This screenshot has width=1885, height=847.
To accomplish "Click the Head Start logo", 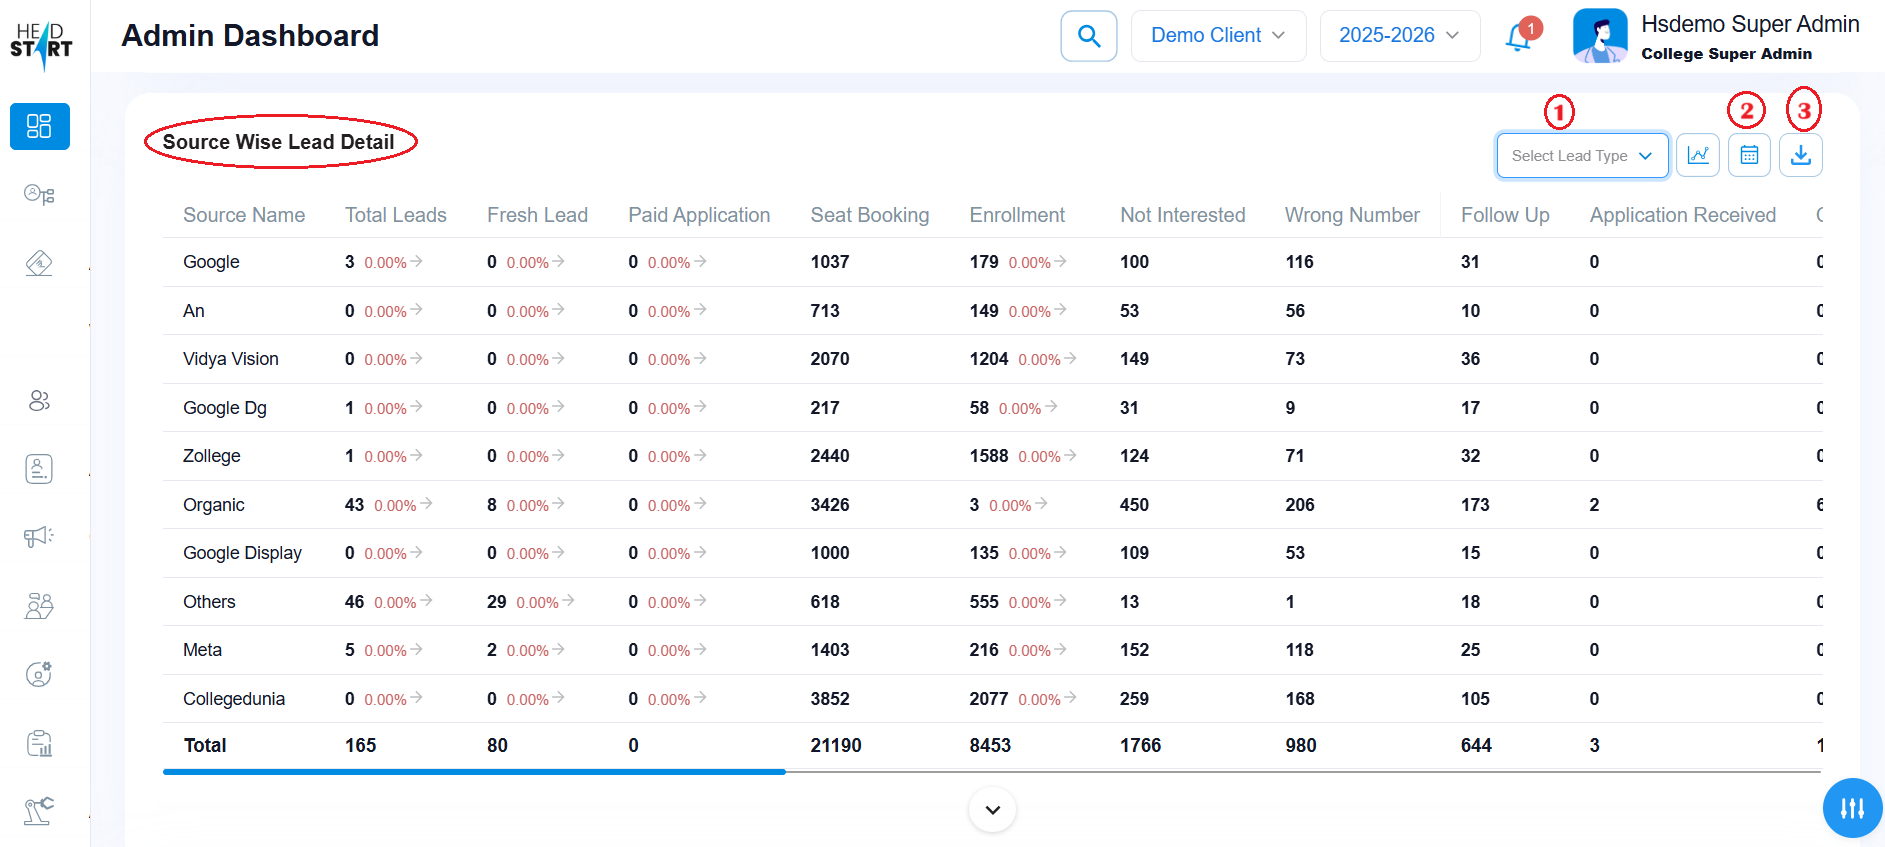I will click(41, 44).
